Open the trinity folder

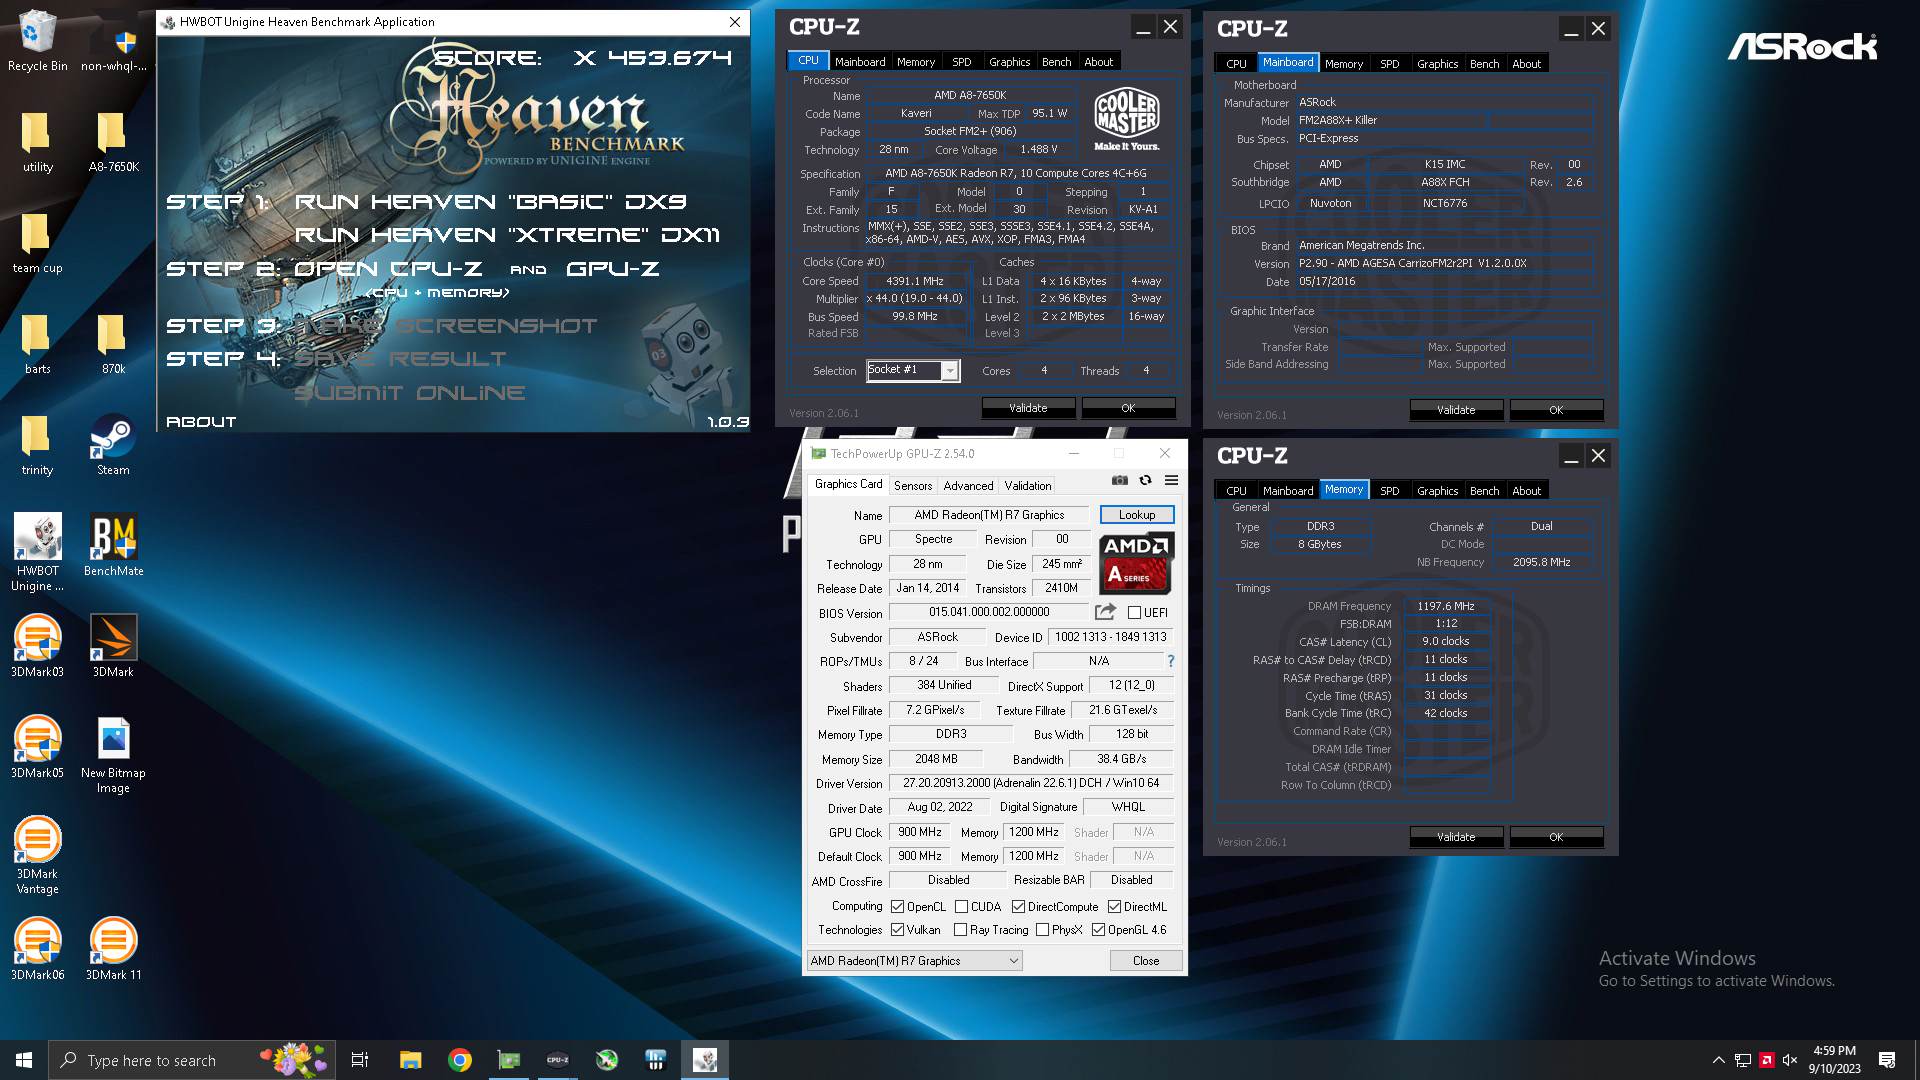38,445
